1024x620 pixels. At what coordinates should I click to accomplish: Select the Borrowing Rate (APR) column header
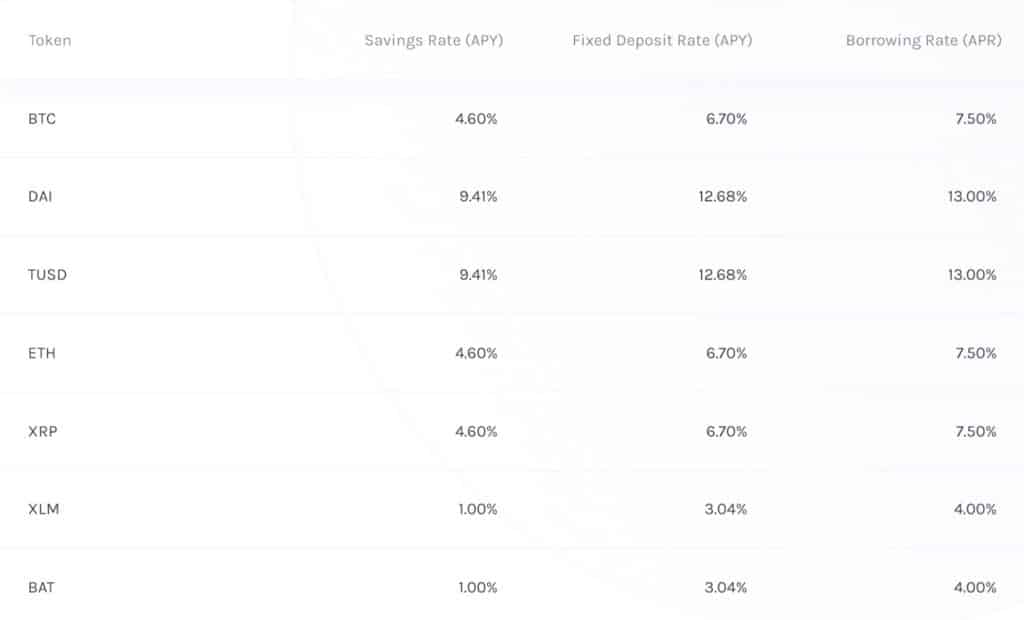(923, 41)
